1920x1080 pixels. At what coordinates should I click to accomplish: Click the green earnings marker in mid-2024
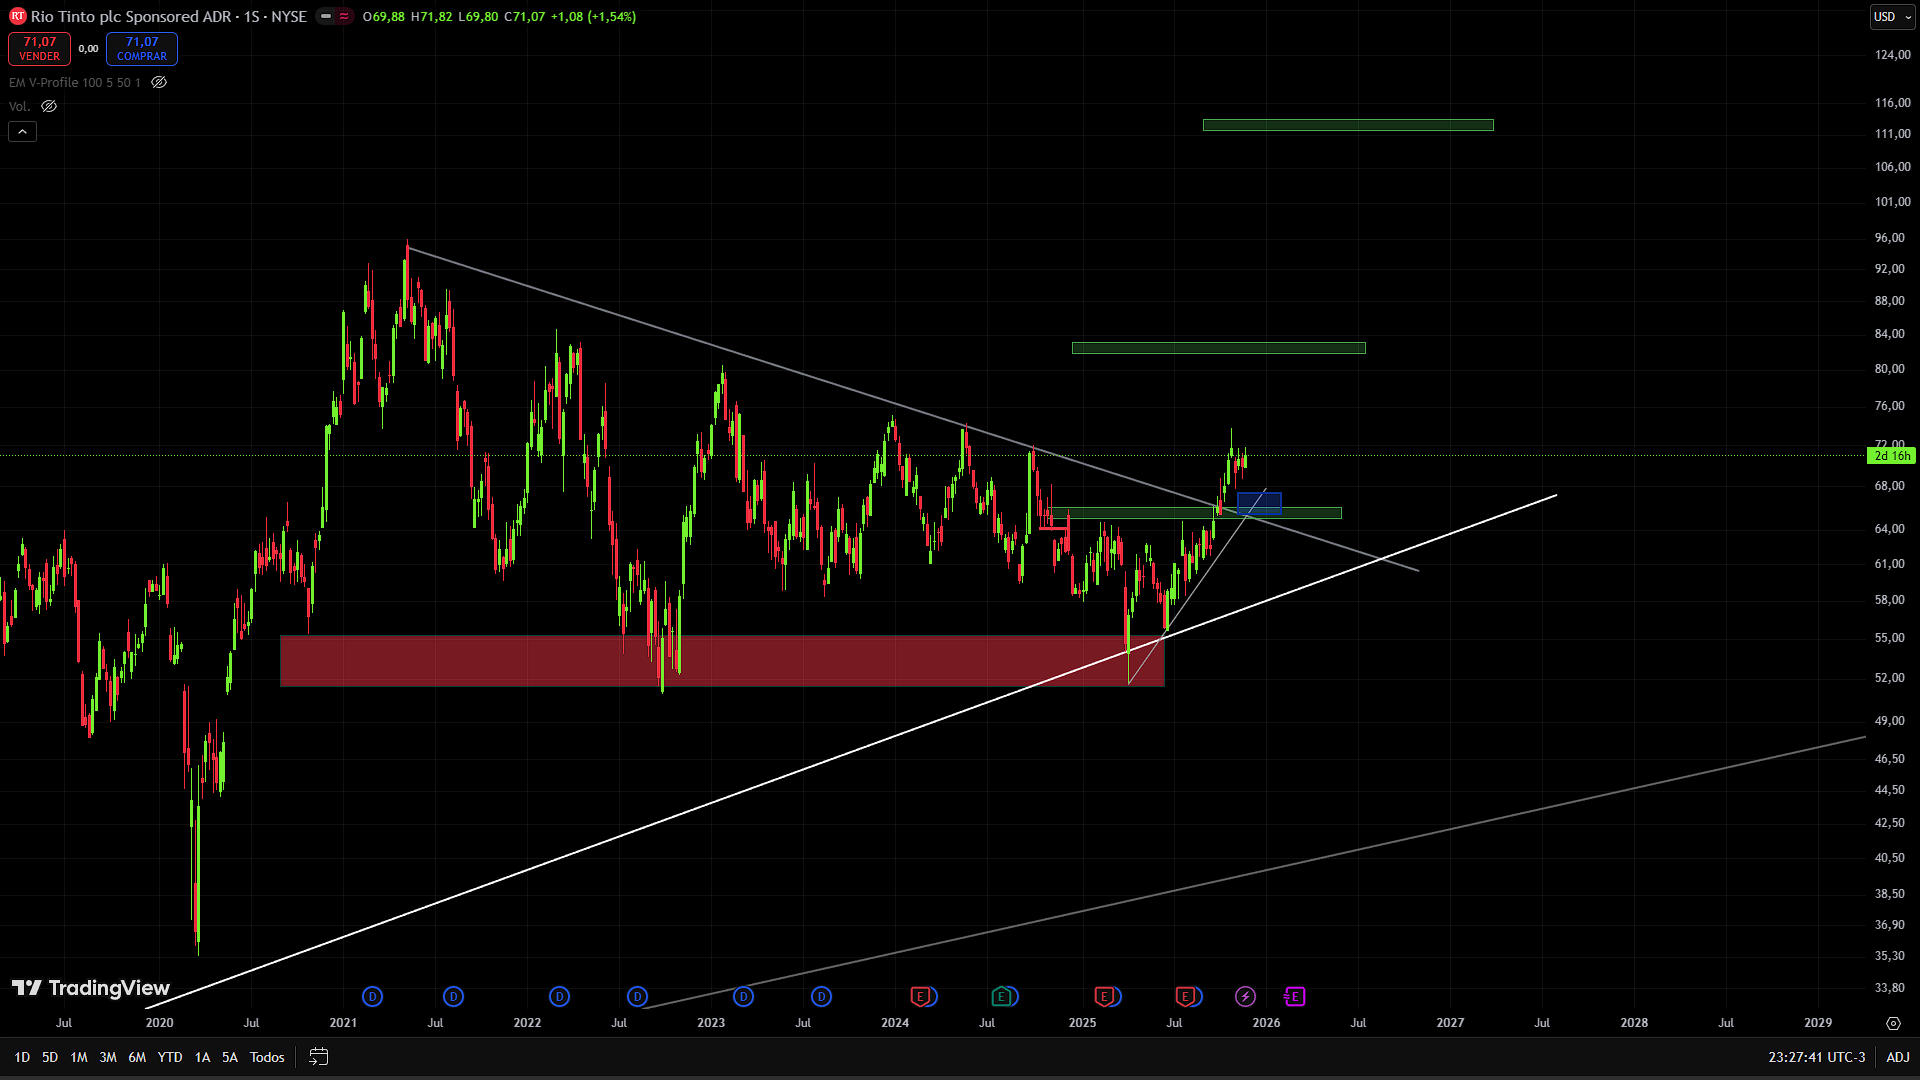(1001, 996)
